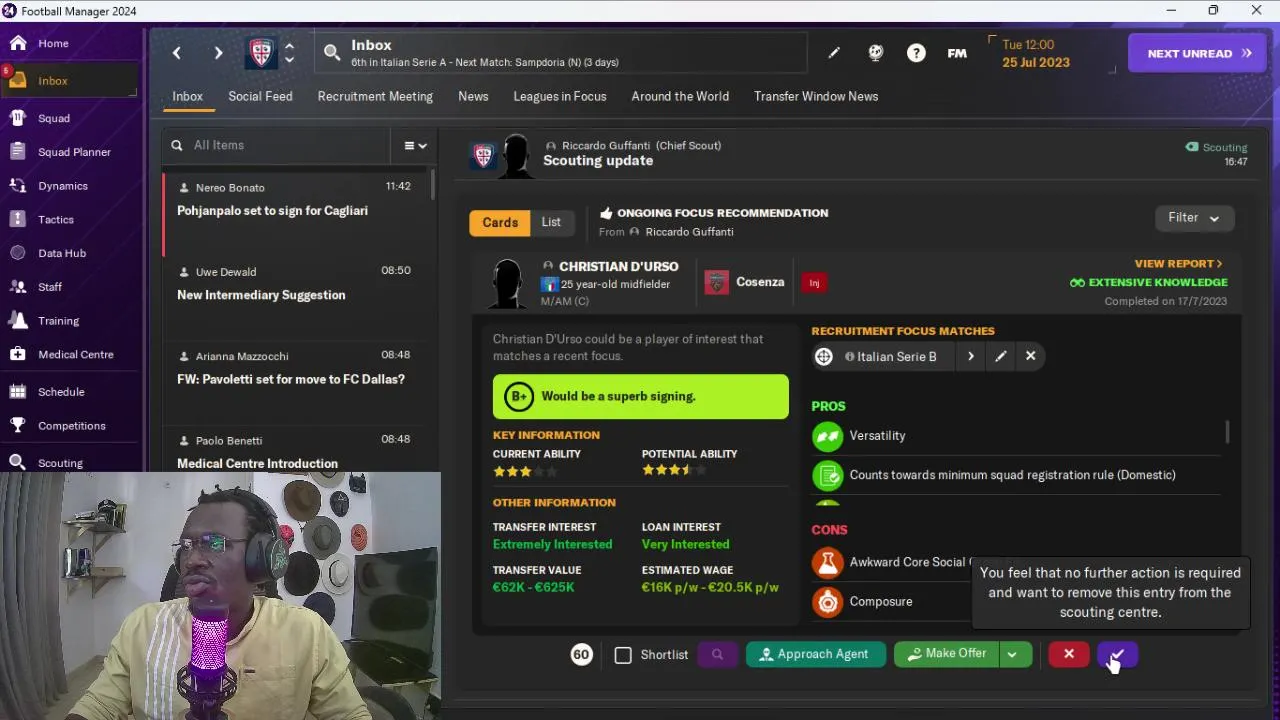Click the 60 rating badge

[x=581, y=655]
